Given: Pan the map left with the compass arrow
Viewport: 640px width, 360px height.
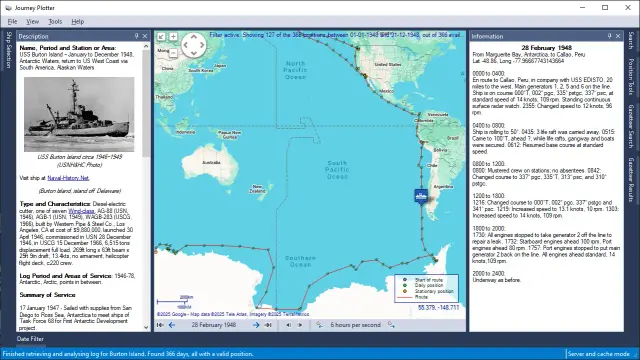Looking at the screenshot, I should [x=186, y=45].
